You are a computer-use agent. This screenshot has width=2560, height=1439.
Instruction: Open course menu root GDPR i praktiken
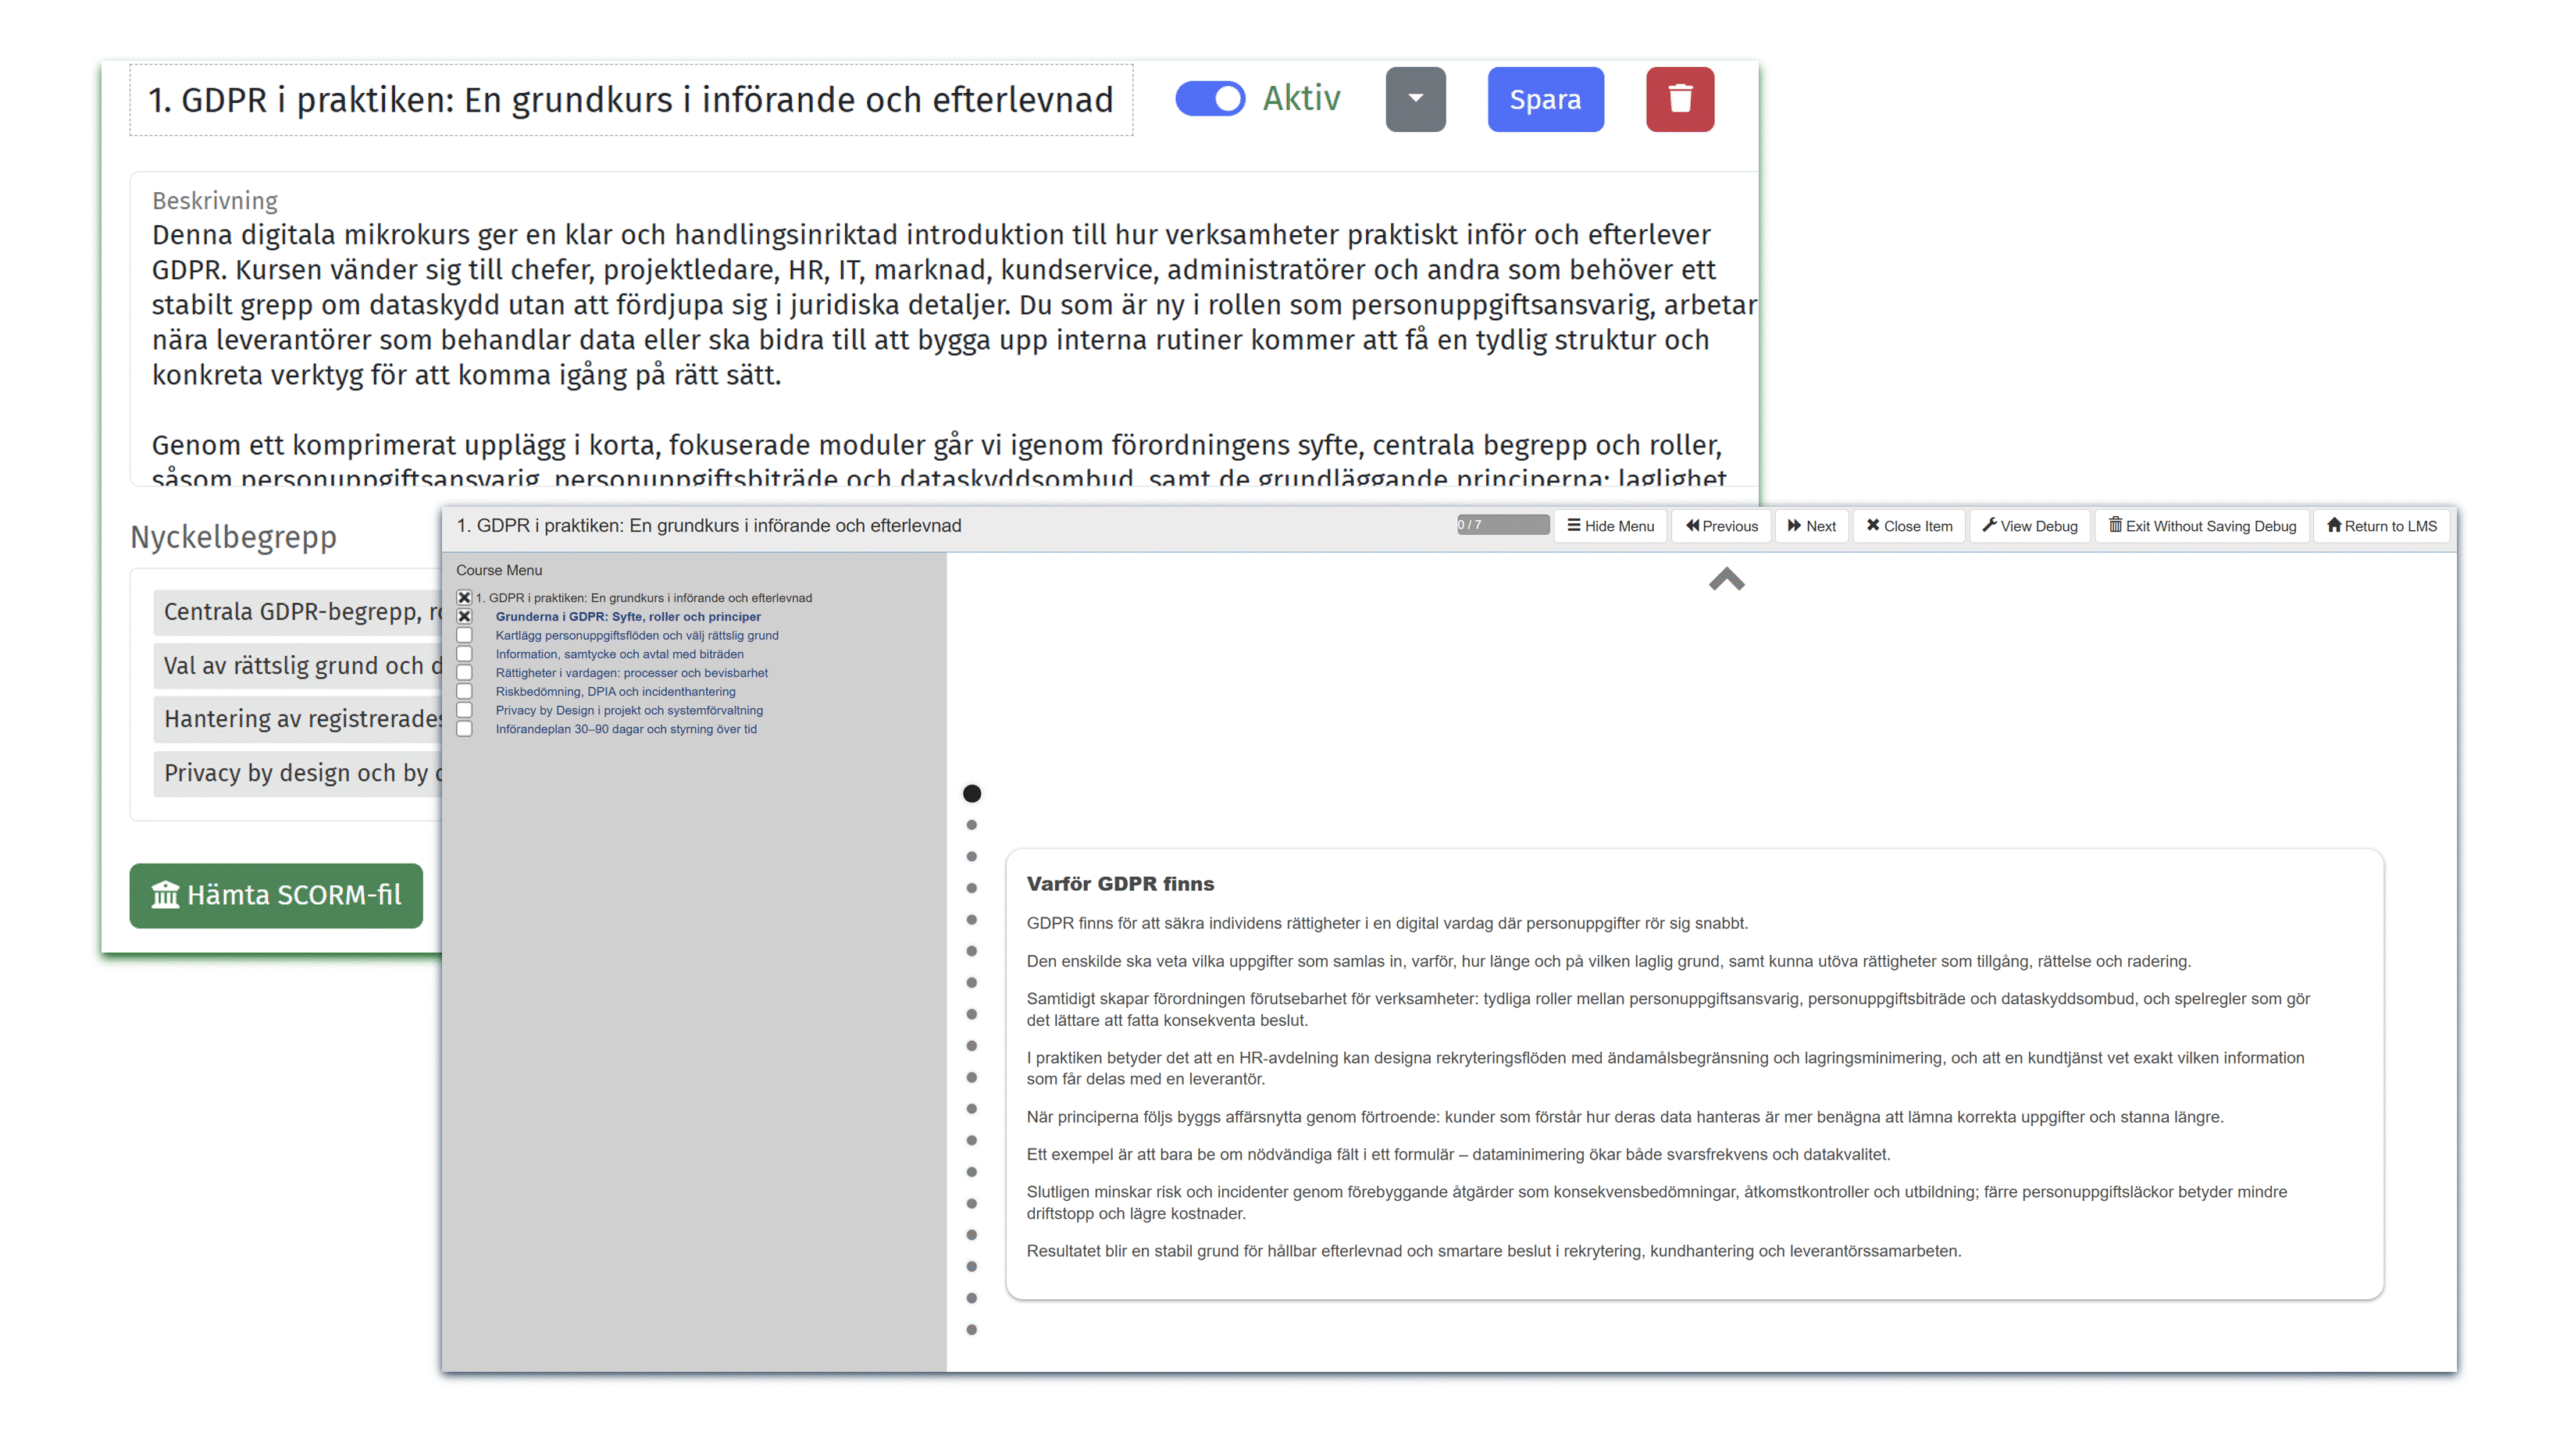[x=644, y=598]
